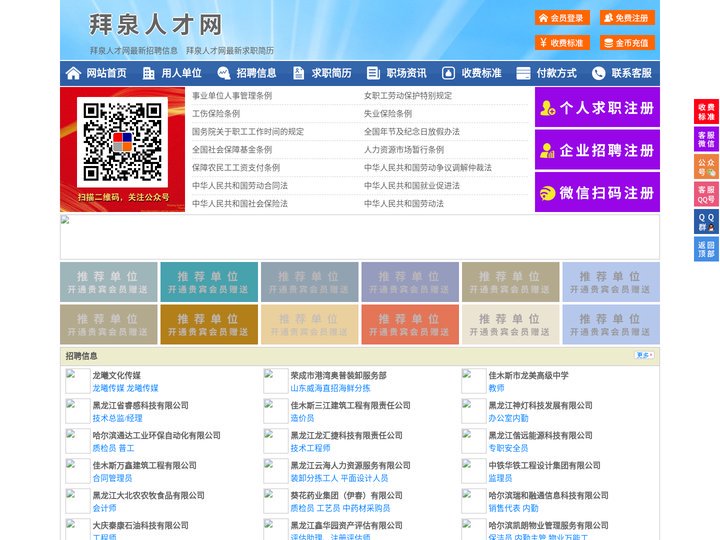Open 中华人民共和国社会保险法 link
Viewport: 720px width, 540px height.
tap(240, 203)
